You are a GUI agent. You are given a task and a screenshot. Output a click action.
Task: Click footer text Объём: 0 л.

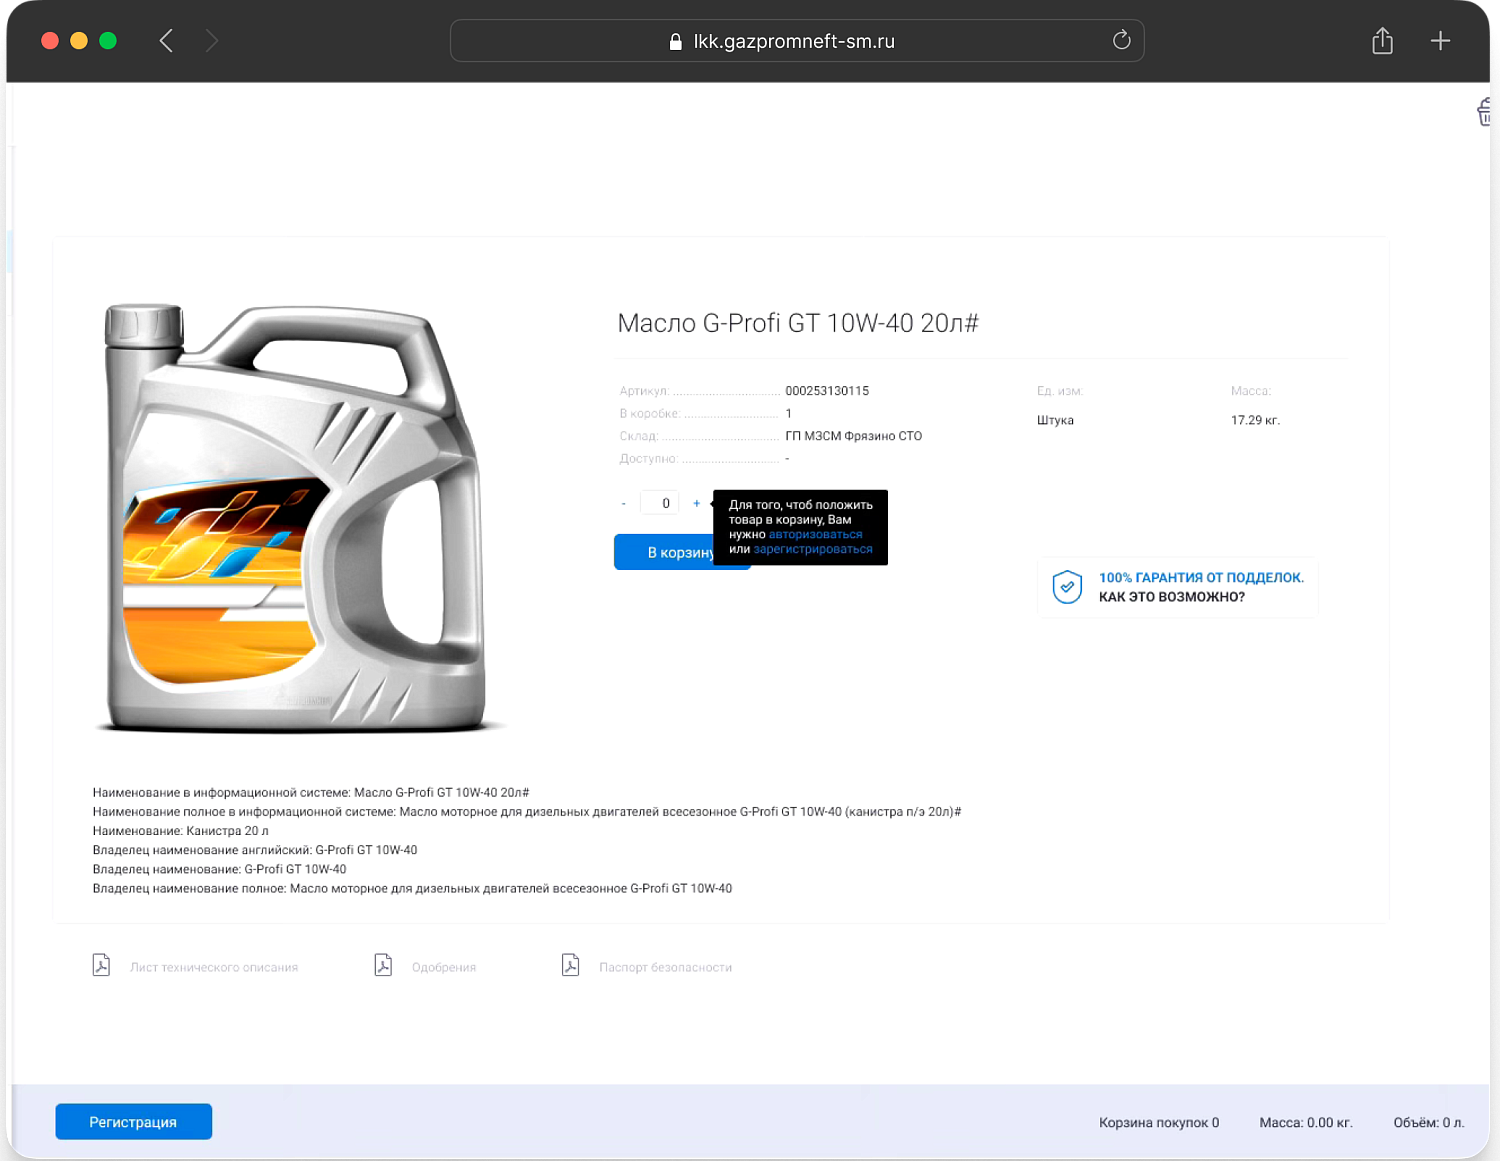pyautogui.click(x=1429, y=1123)
